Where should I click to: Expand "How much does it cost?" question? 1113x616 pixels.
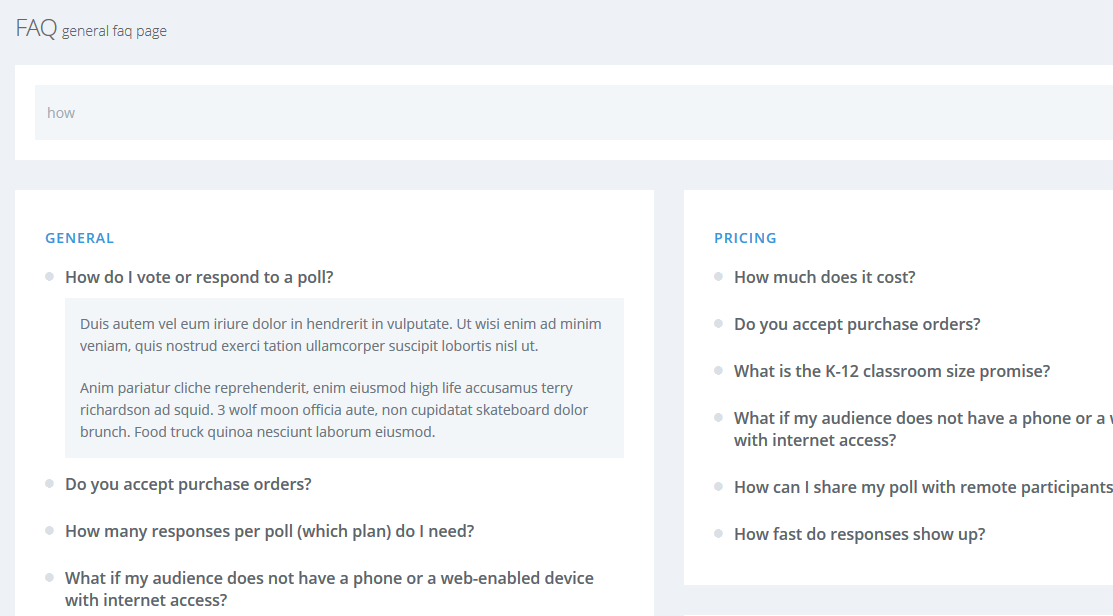(x=824, y=277)
